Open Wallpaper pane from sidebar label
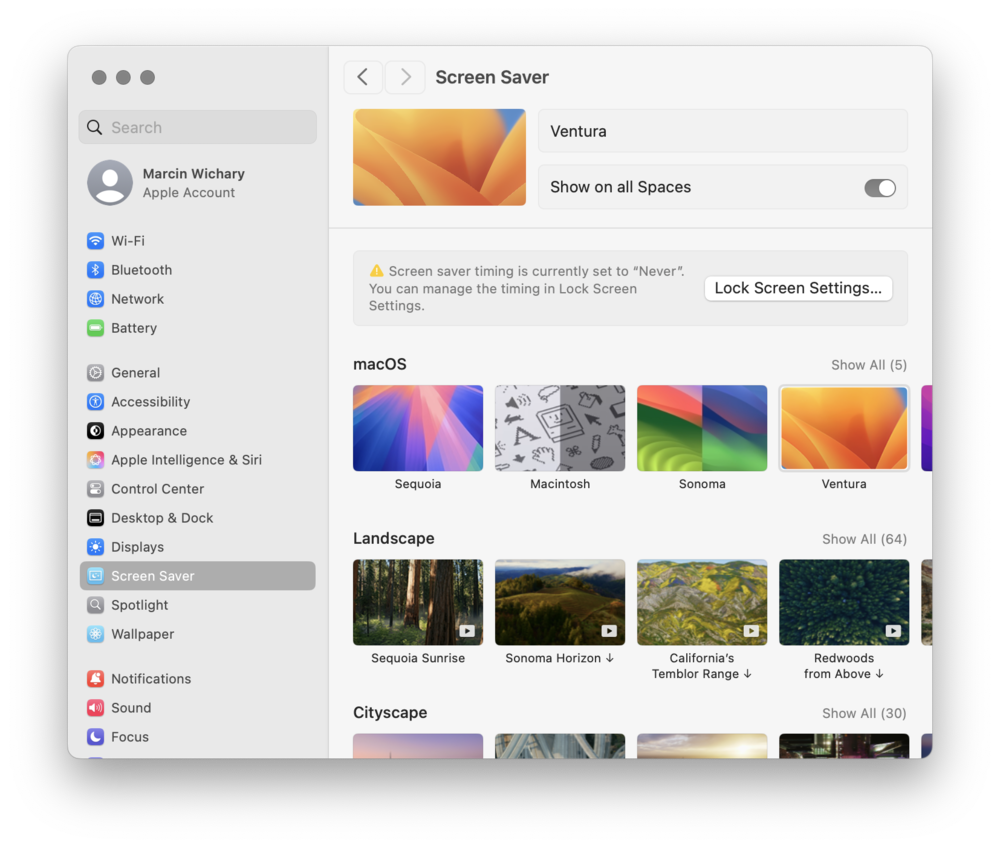Screen dimensions: 1000x848 click(x=143, y=634)
